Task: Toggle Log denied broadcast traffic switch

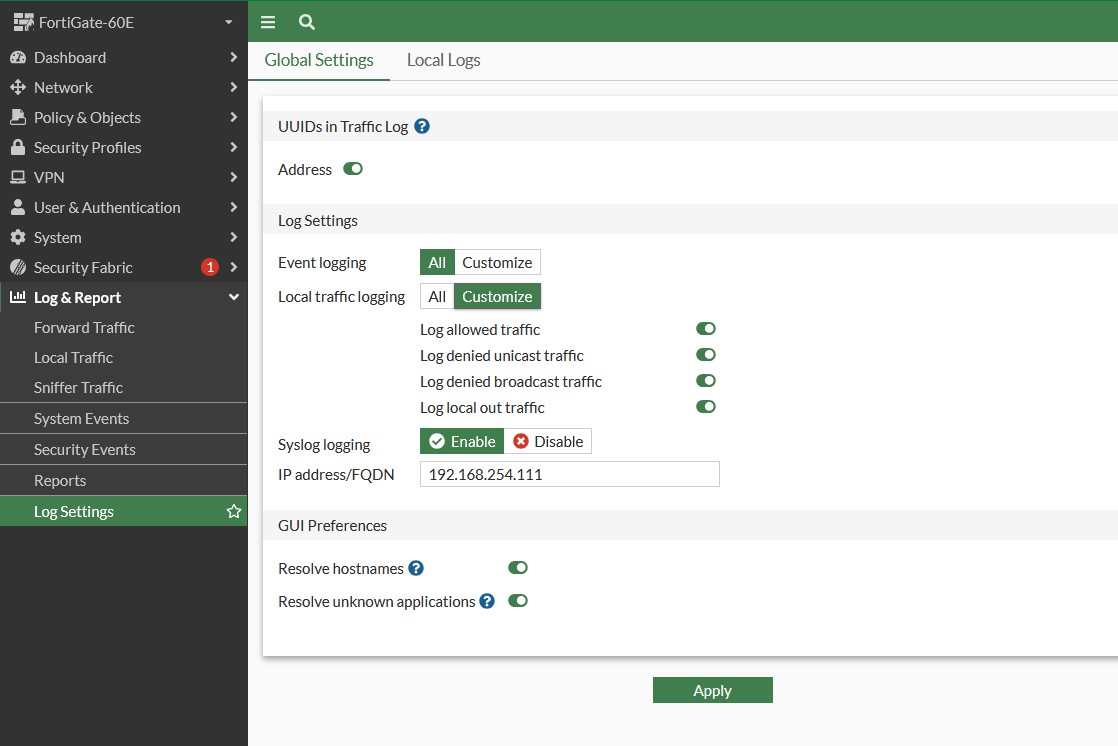Action: tap(706, 381)
